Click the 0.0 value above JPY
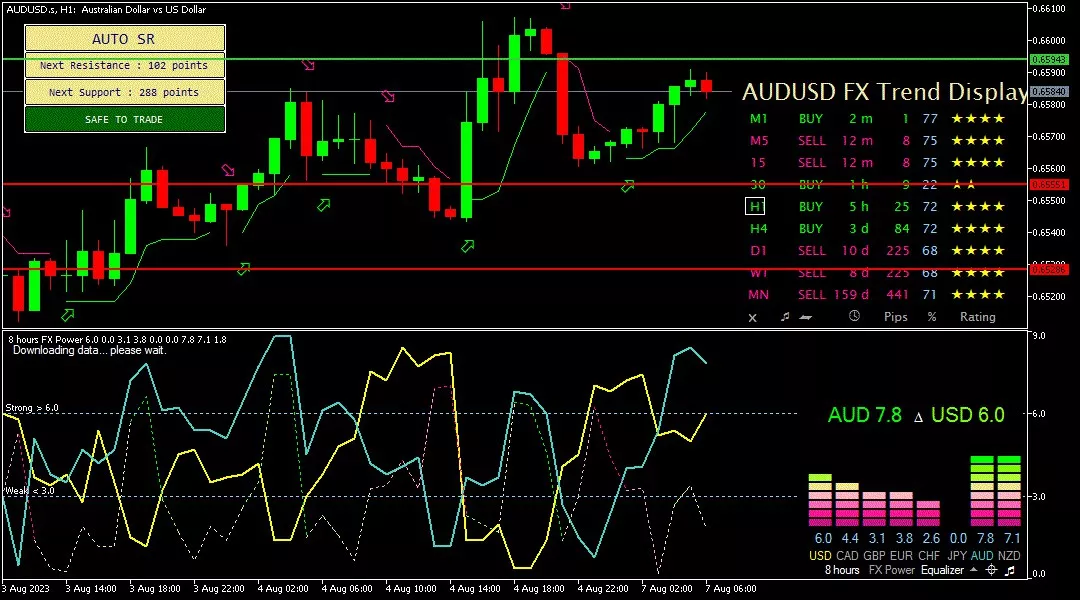Image resolution: width=1080 pixels, height=600 pixels. (x=958, y=538)
